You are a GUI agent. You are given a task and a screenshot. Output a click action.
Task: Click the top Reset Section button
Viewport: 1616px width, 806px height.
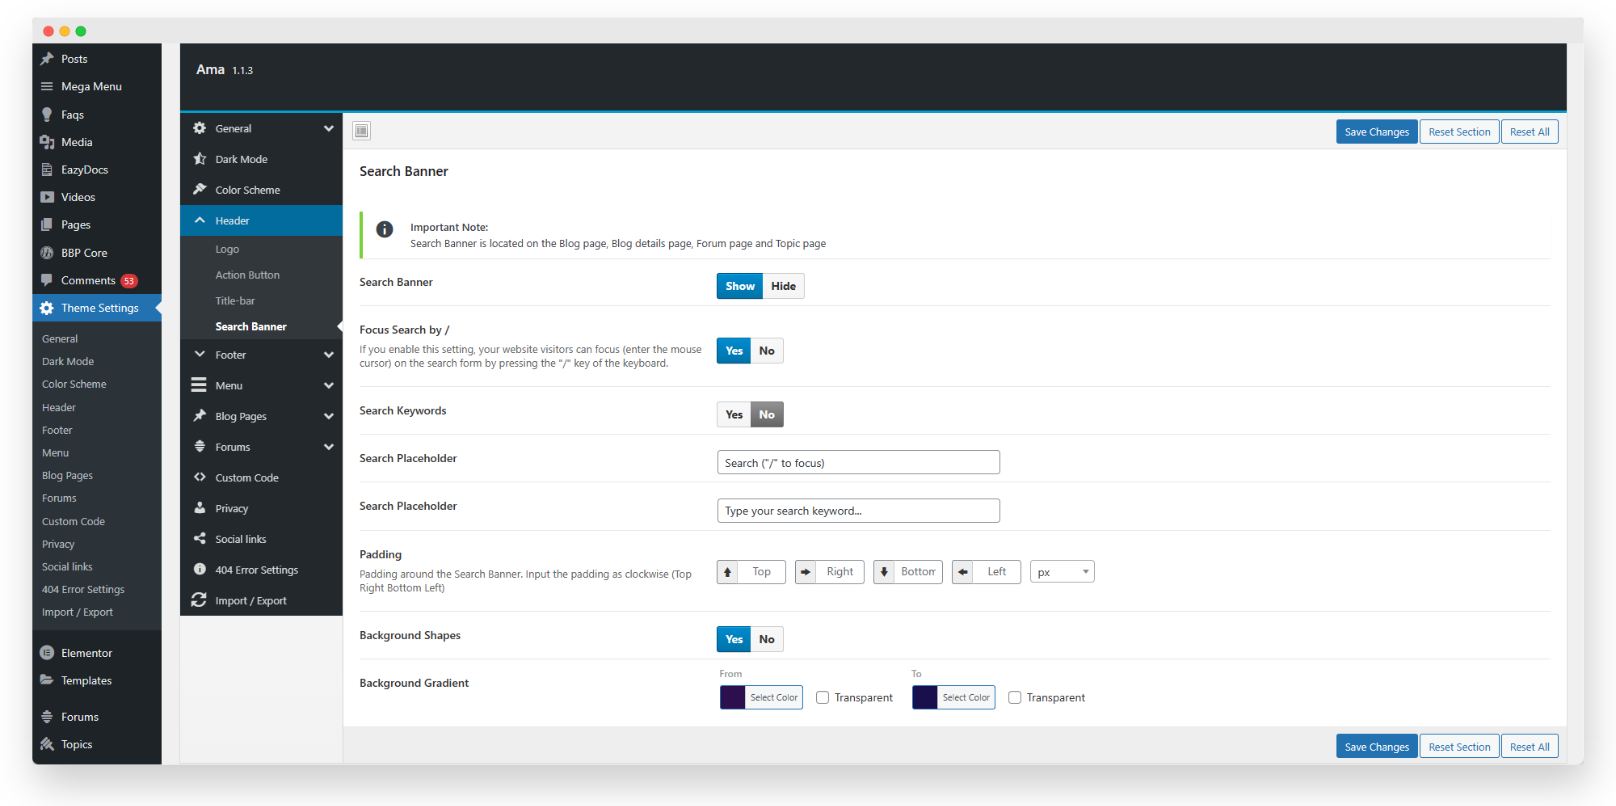[1459, 132]
